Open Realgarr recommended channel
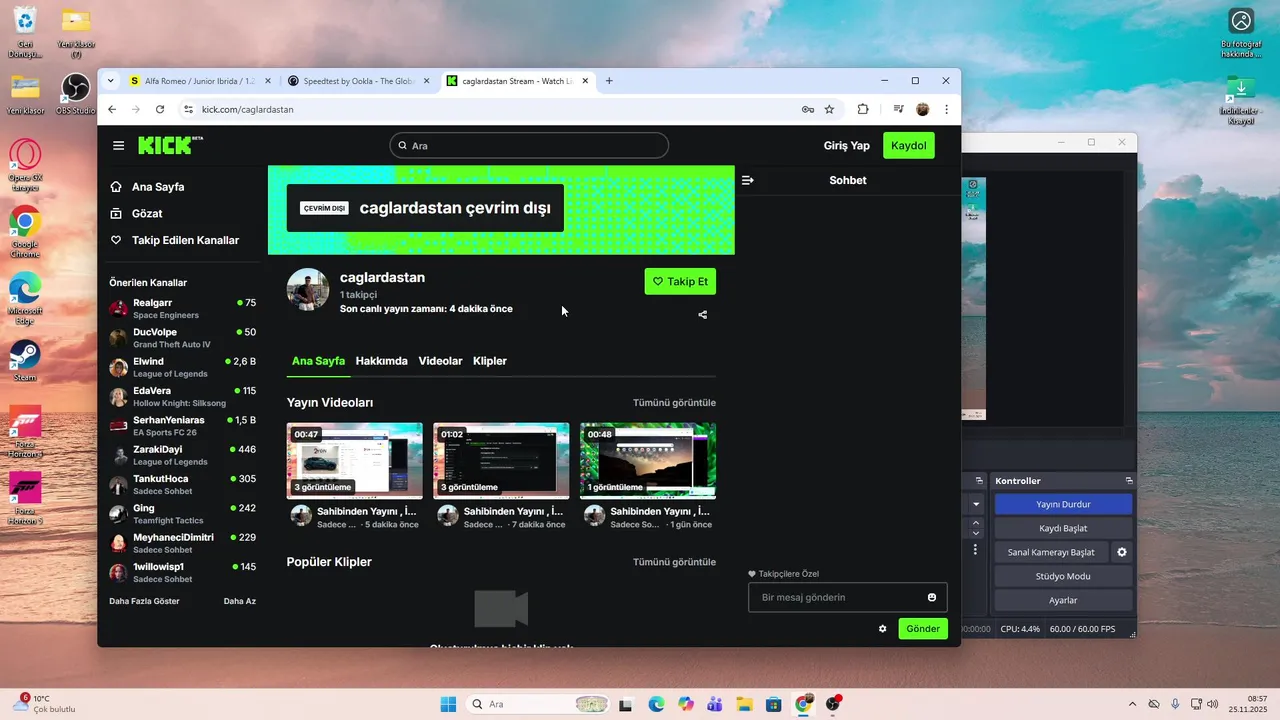The image size is (1280, 720). coord(183,308)
